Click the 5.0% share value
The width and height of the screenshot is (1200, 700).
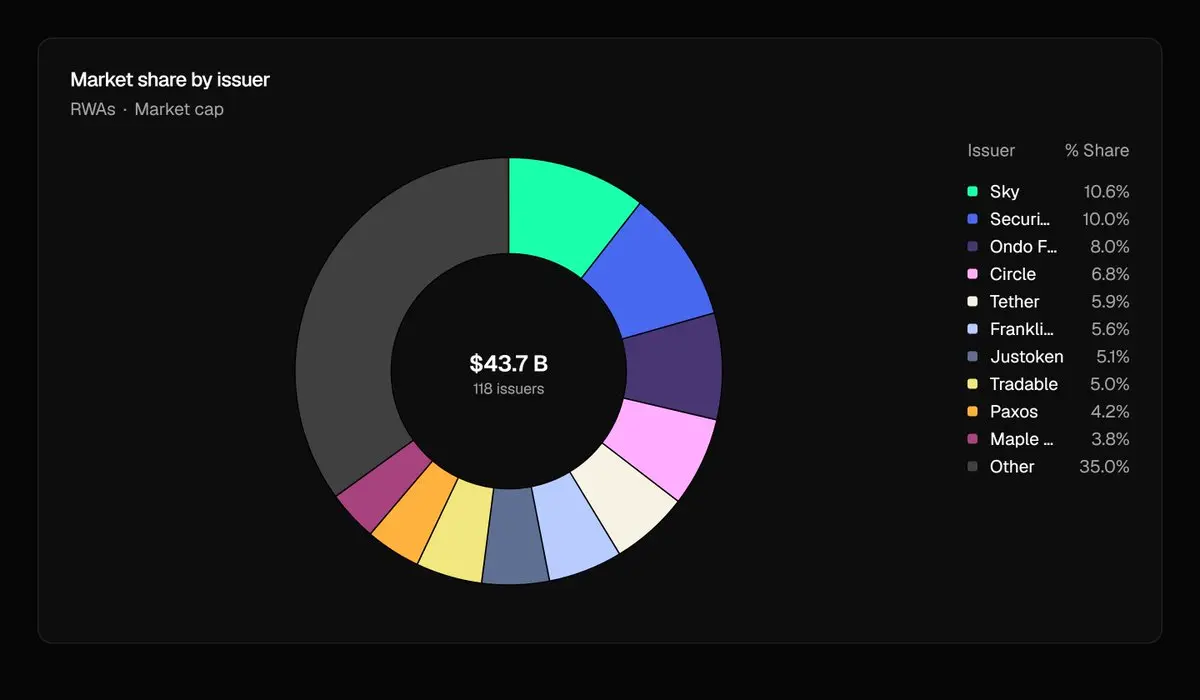[x=1110, y=384]
